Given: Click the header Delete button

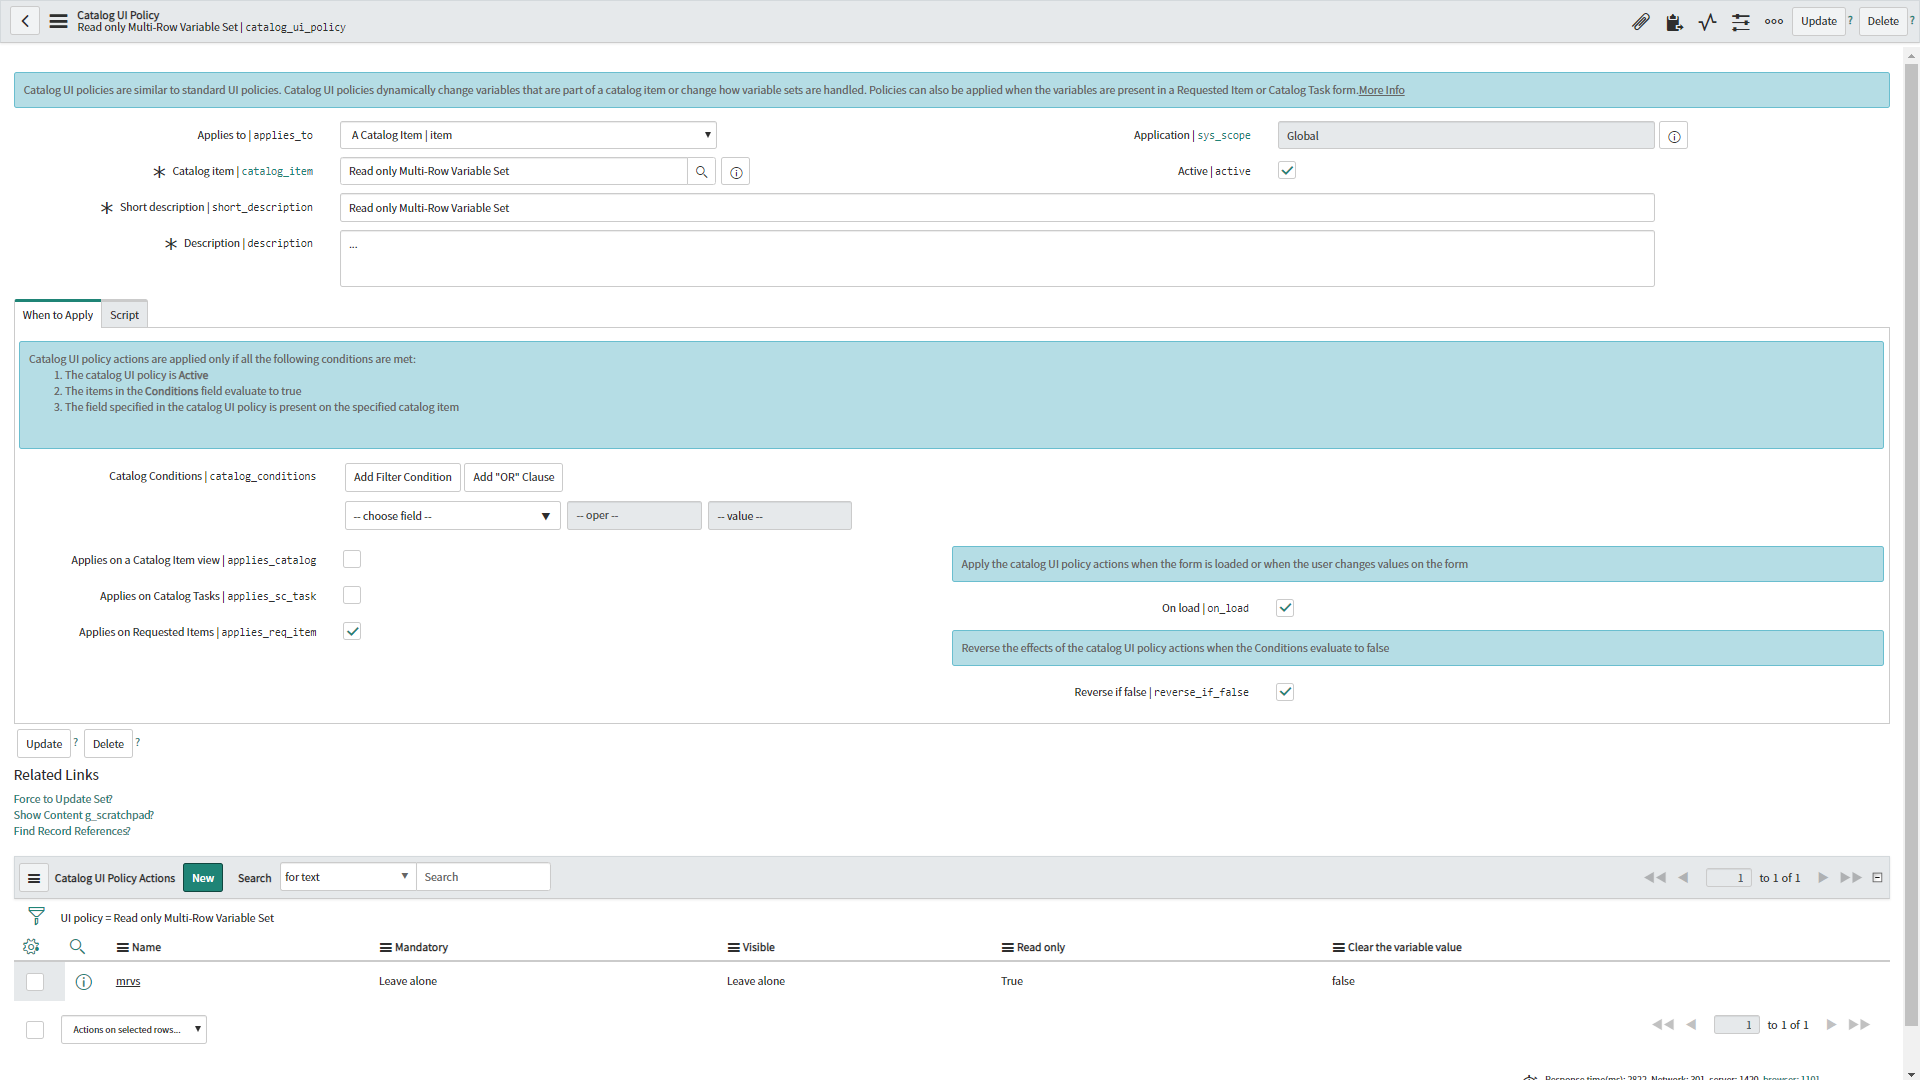Looking at the screenshot, I should (1883, 21).
